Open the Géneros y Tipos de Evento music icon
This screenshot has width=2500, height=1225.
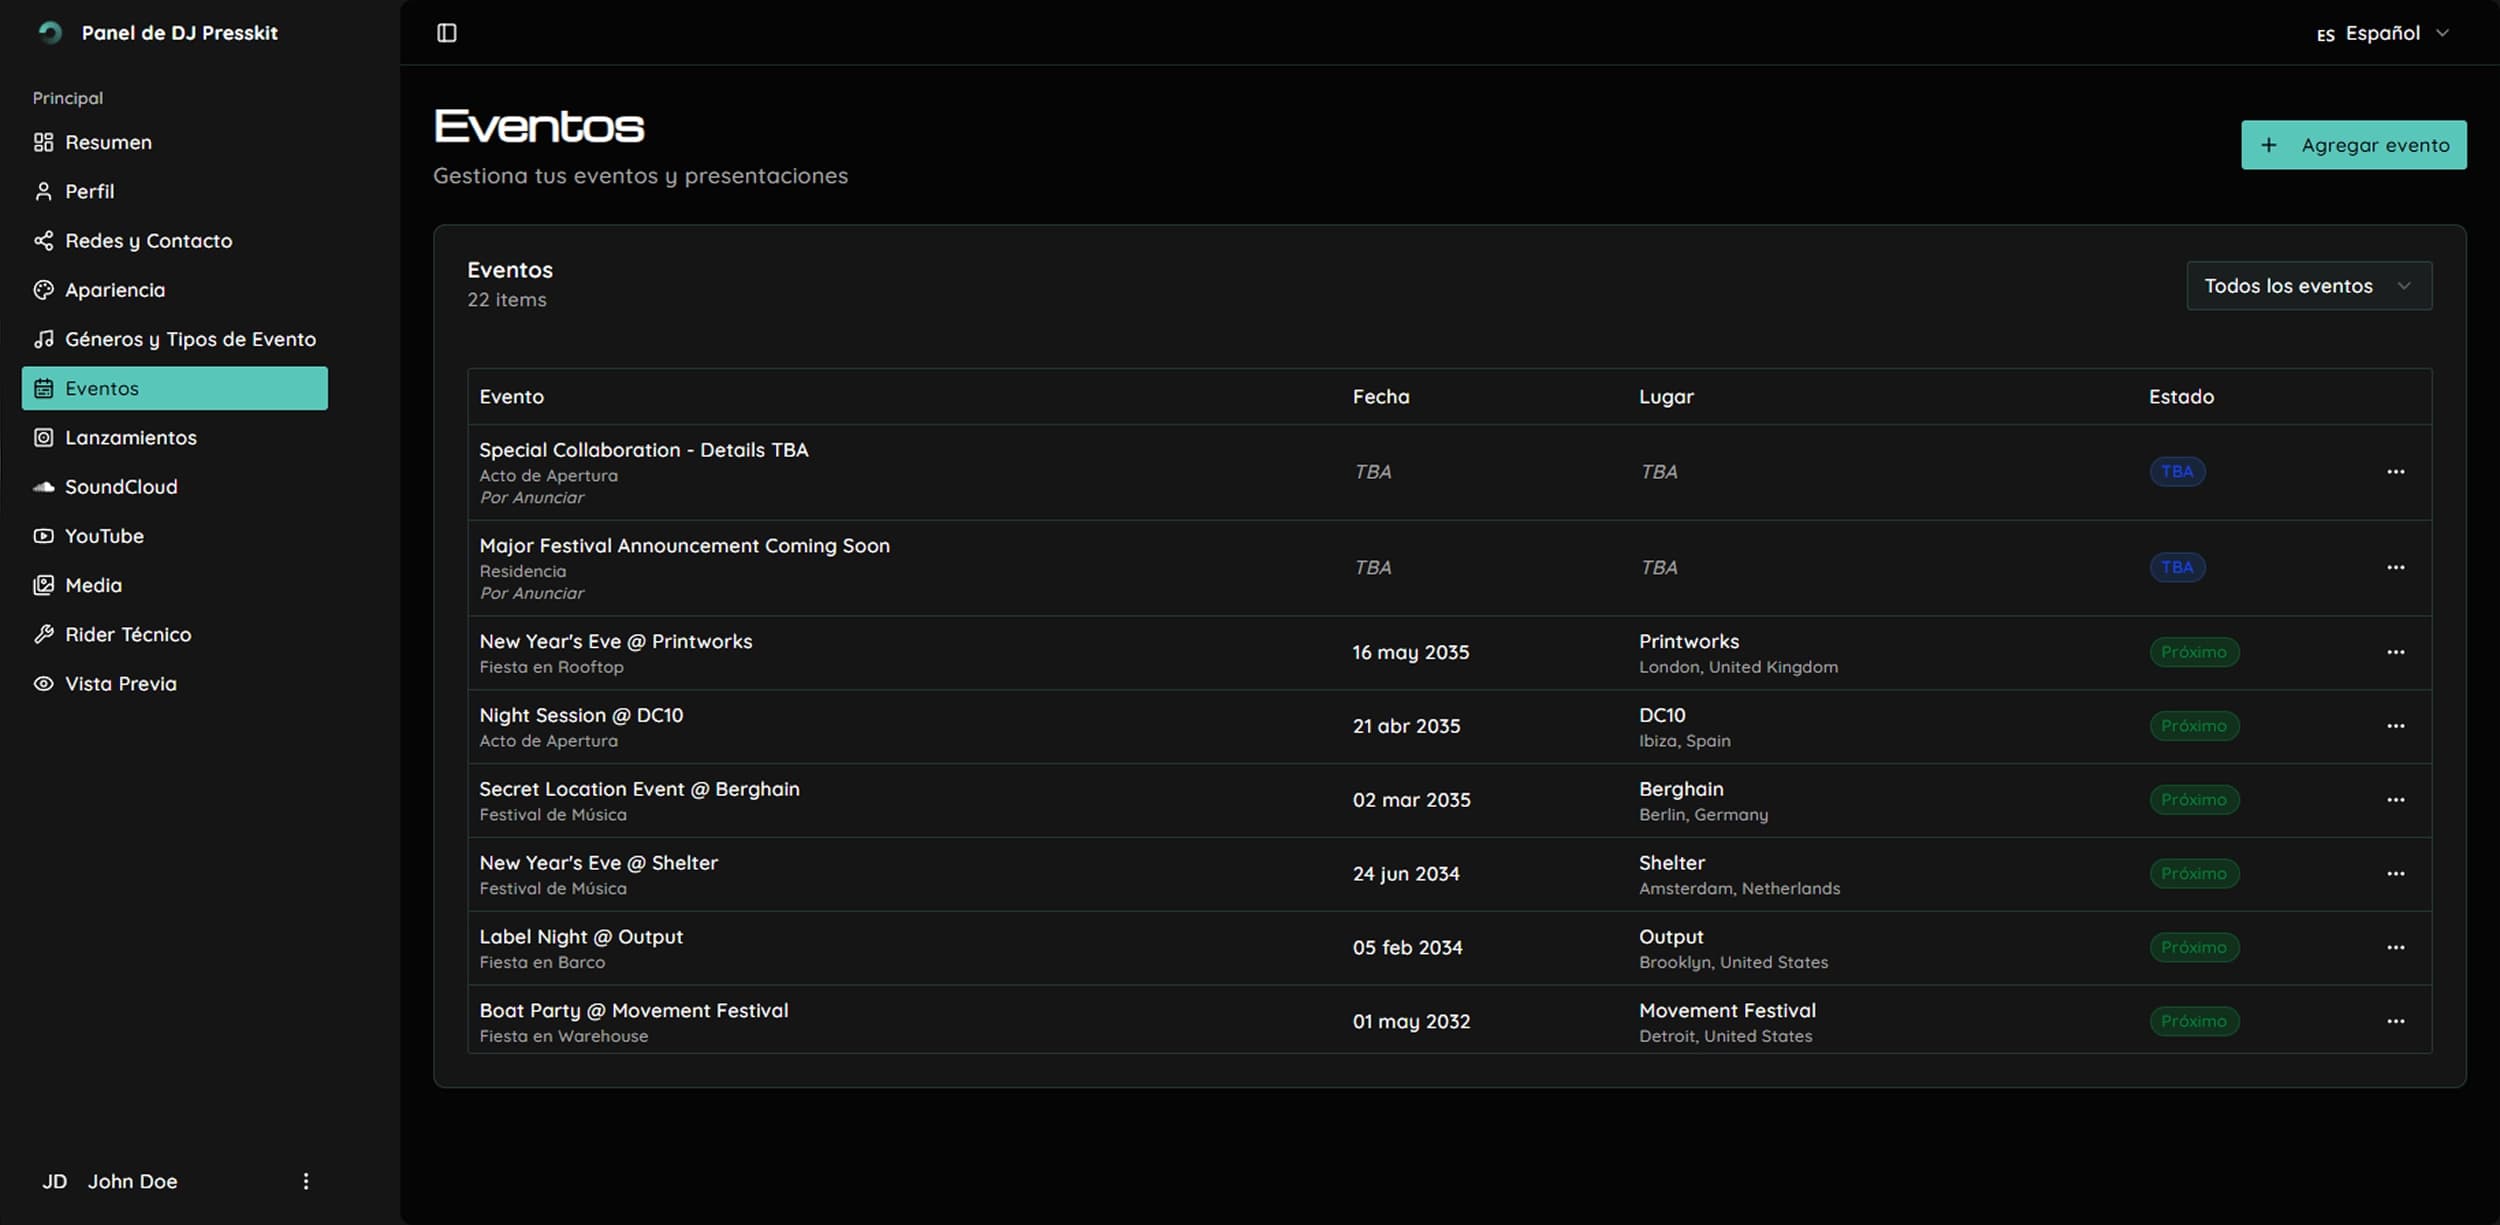43,338
